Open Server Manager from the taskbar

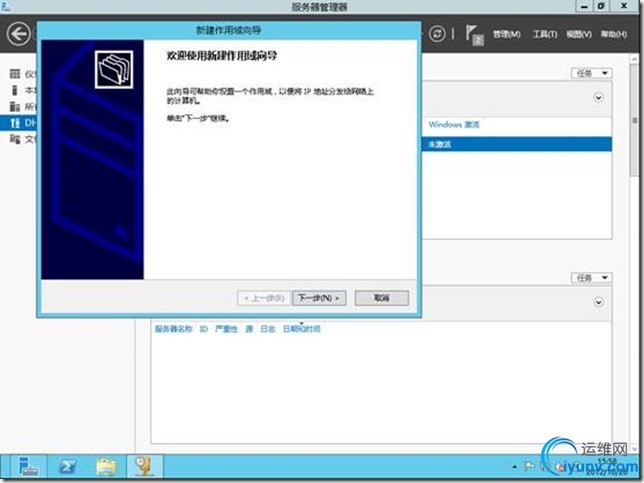point(28,466)
